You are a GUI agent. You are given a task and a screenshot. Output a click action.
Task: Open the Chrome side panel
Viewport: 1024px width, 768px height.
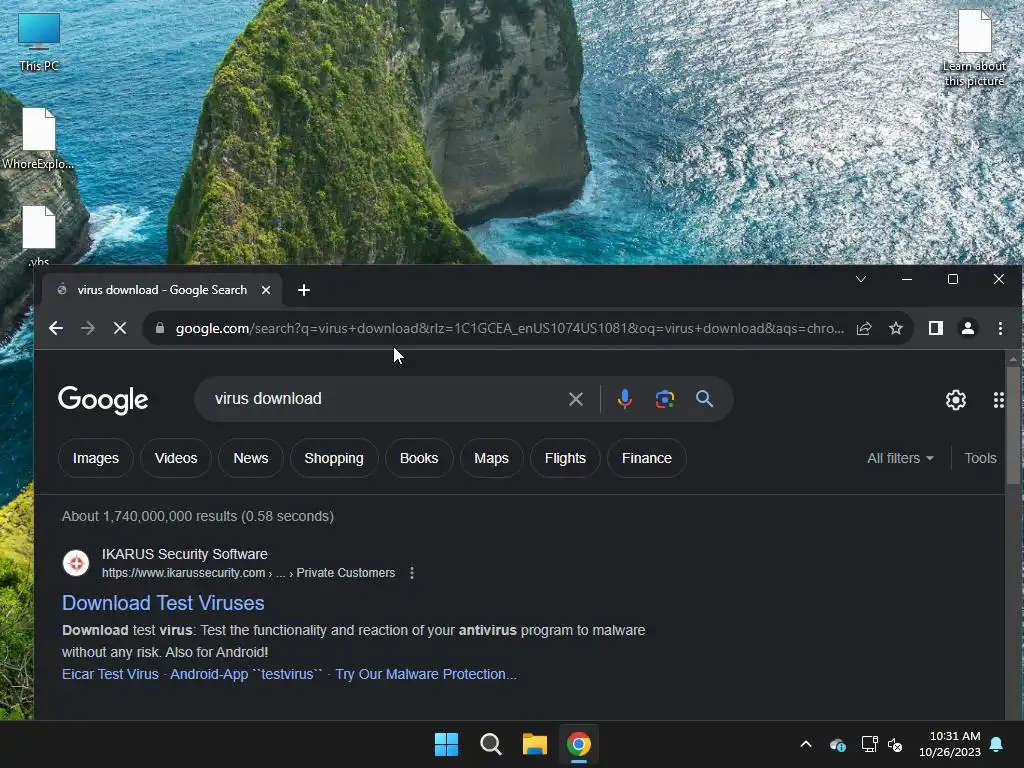pyautogui.click(x=936, y=328)
